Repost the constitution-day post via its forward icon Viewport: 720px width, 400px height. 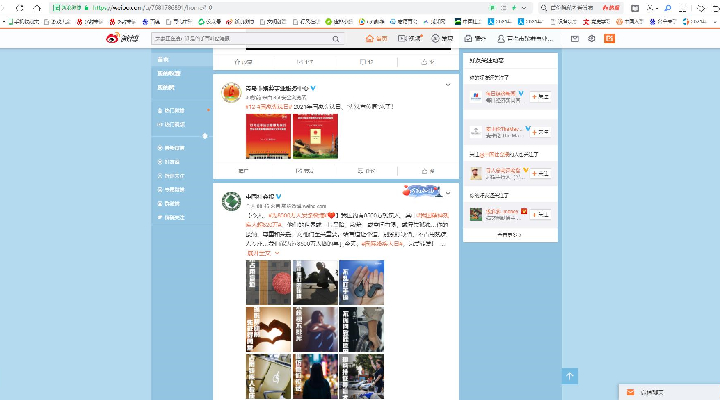[305, 171]
